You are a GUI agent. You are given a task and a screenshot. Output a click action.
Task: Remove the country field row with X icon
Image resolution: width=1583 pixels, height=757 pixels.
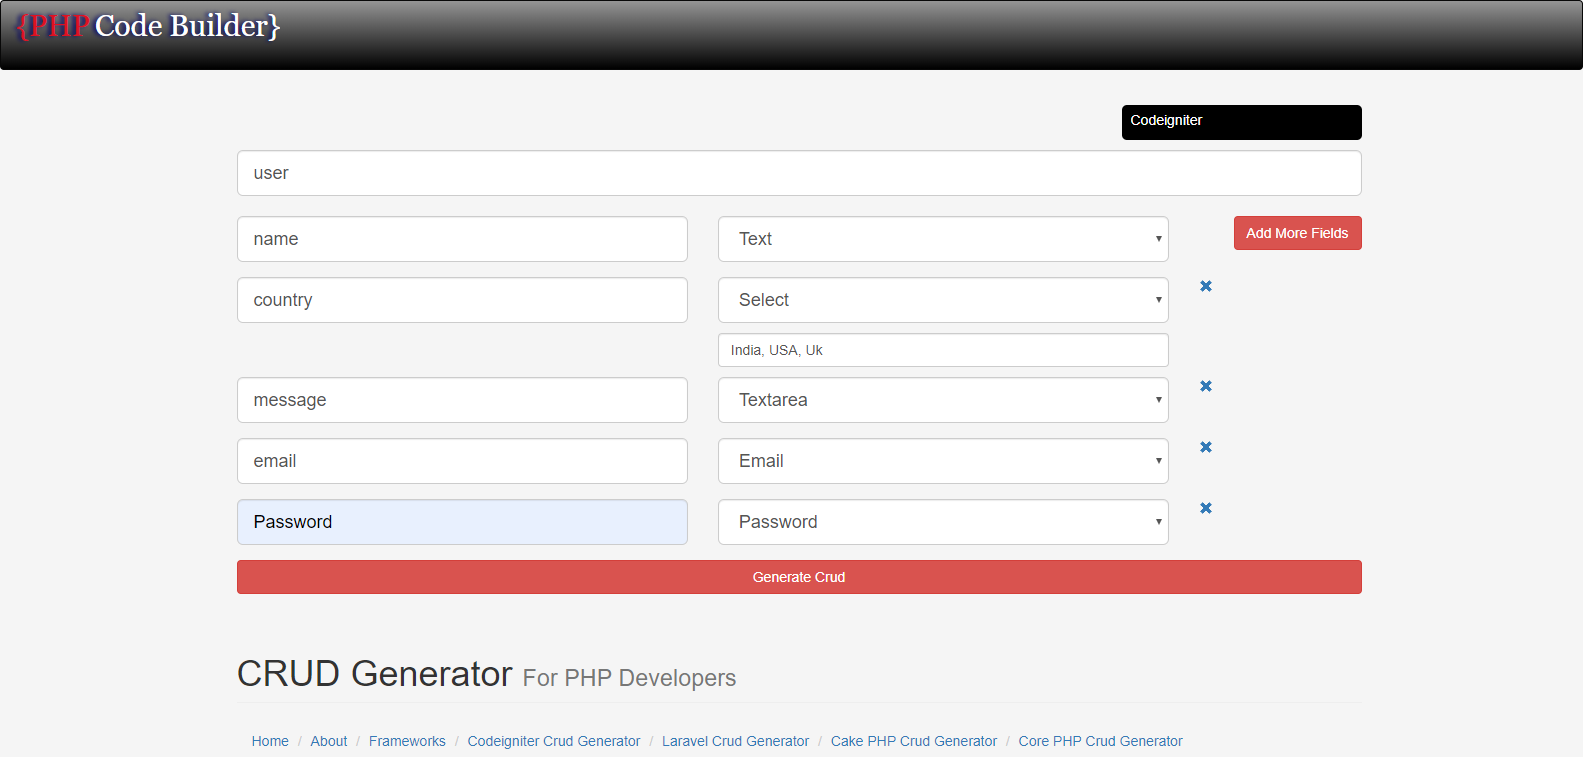pos(1206,286)
